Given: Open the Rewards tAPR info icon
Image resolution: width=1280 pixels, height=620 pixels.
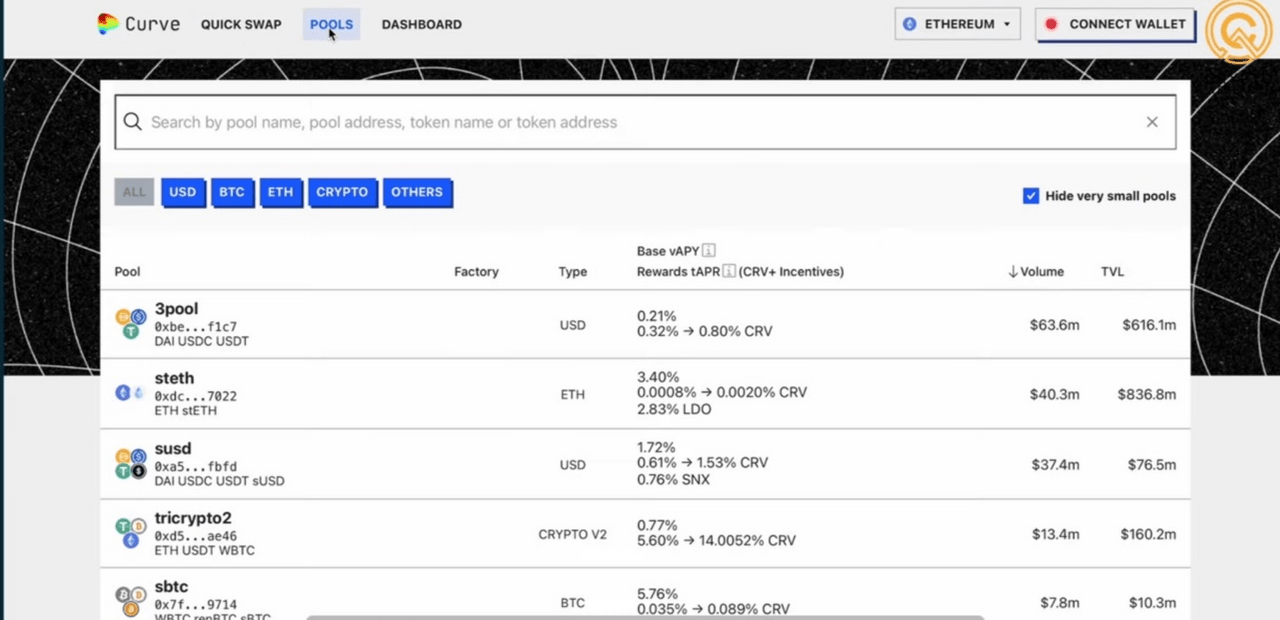Looking at the screenshot, I should click(x=729, y=271).
